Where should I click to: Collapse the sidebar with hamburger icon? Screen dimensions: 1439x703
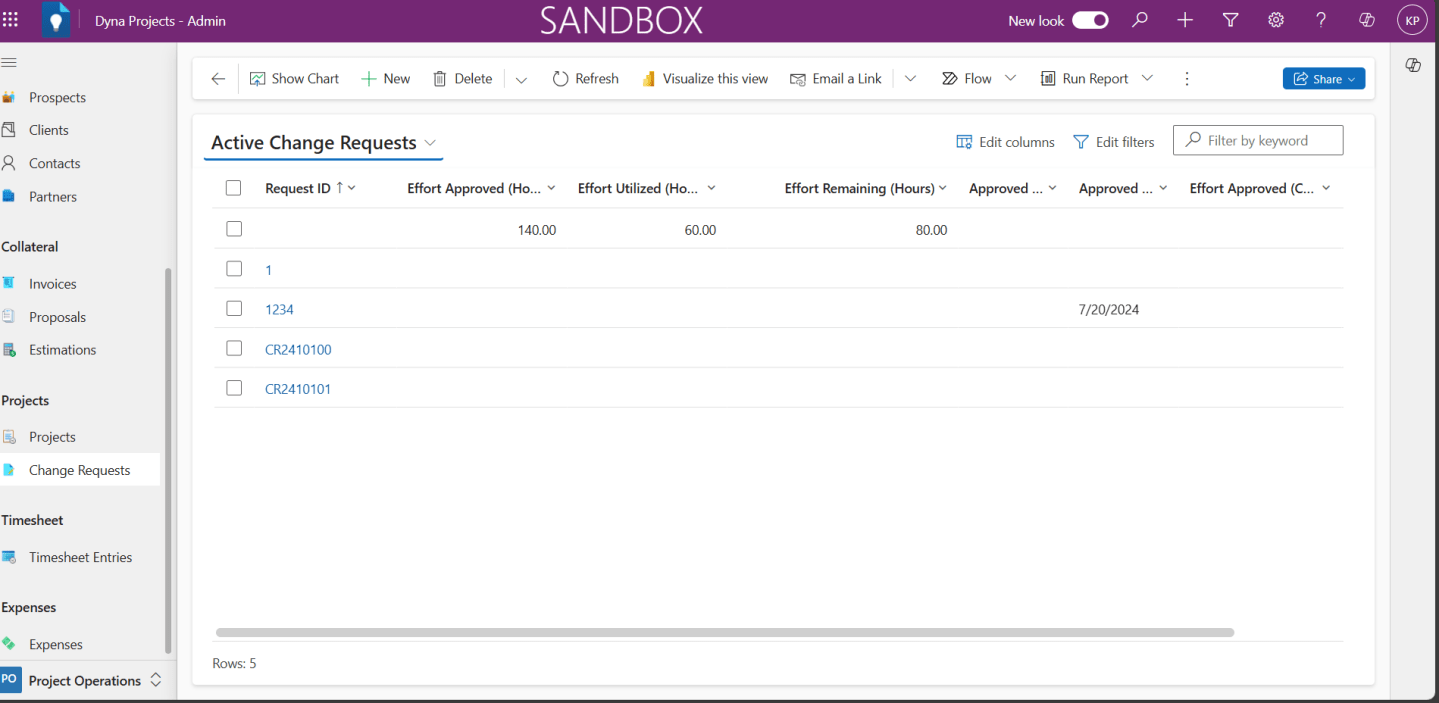pyautogui.click(x=10, y=62)
